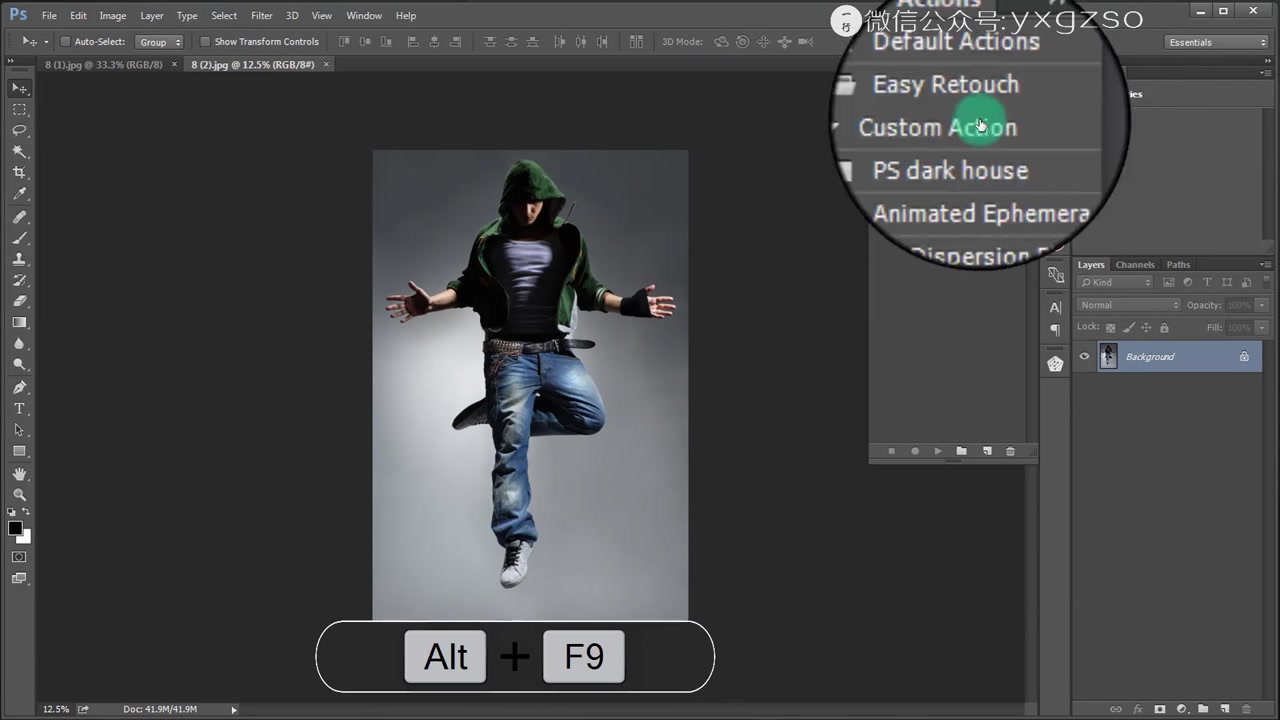This screenshot has width=1280, height=720.
Task: Switch to the Paths tab
Action: click(x=1178, y=265)
